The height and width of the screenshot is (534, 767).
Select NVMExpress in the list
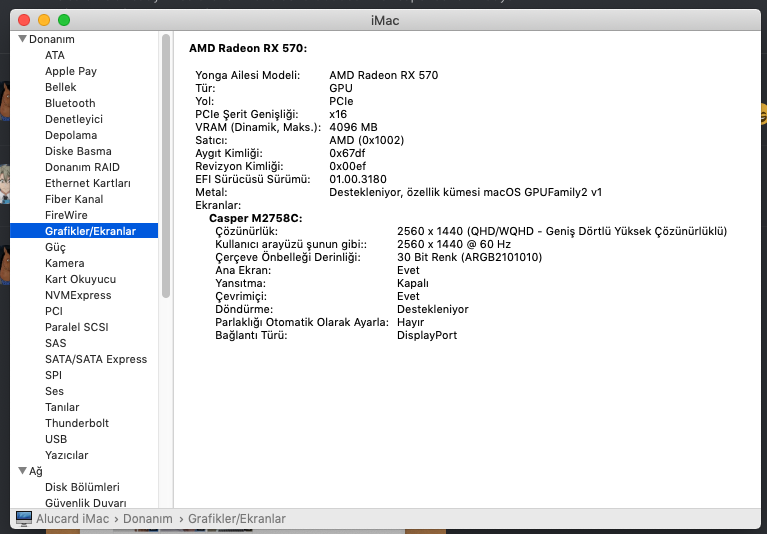(x=78, y=295)
